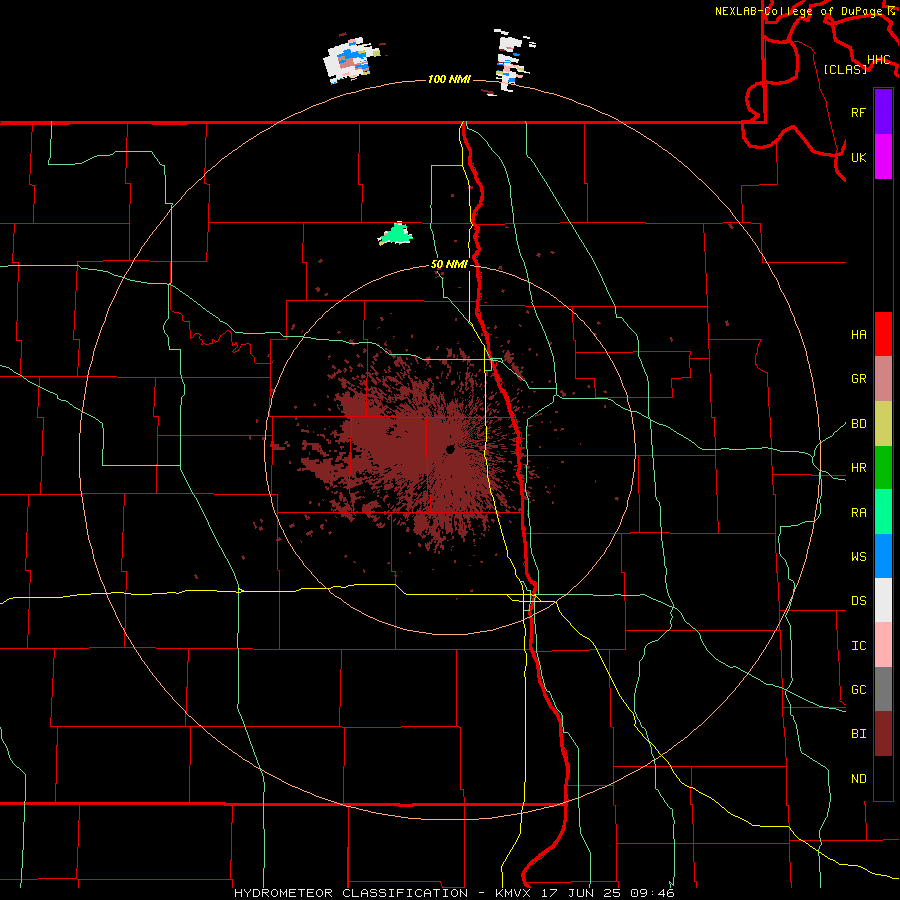
Task: Click the [CLAS] label
Action: [845, 69]
